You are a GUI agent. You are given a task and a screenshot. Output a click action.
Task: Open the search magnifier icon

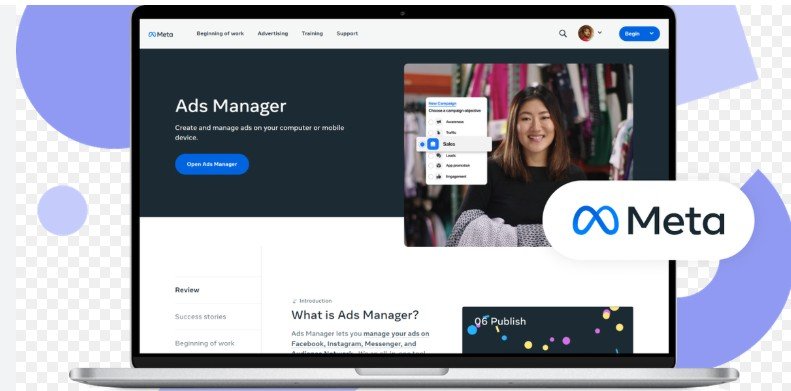coord(562,34)
